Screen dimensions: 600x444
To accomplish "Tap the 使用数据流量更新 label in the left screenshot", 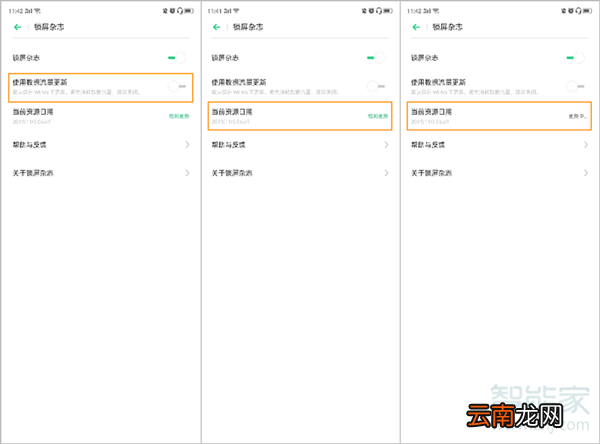I will [x=40, y=82].
